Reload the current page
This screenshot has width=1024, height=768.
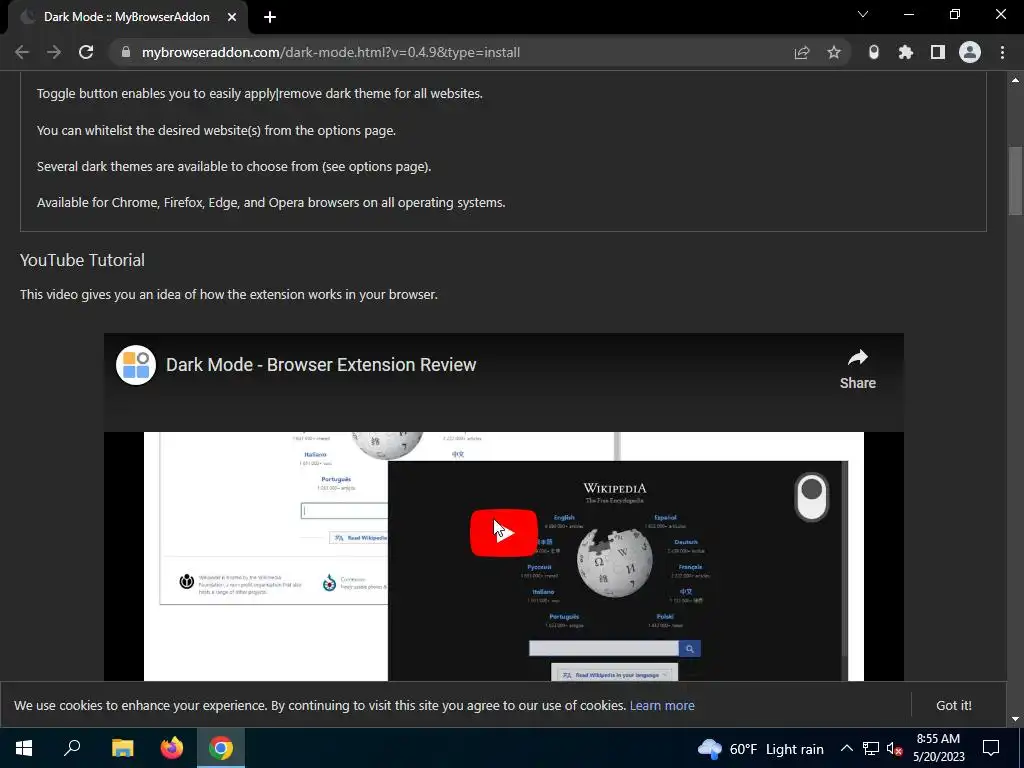86,52
